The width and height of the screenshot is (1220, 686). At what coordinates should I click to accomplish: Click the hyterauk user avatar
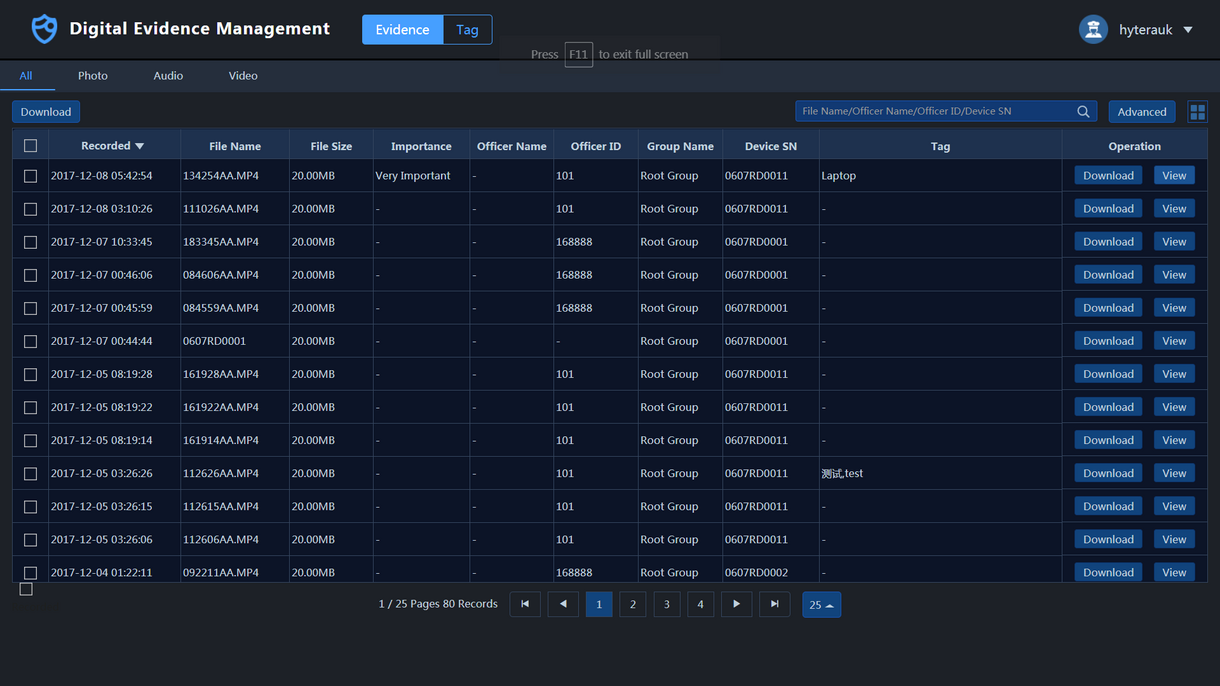click(1093, 30)
